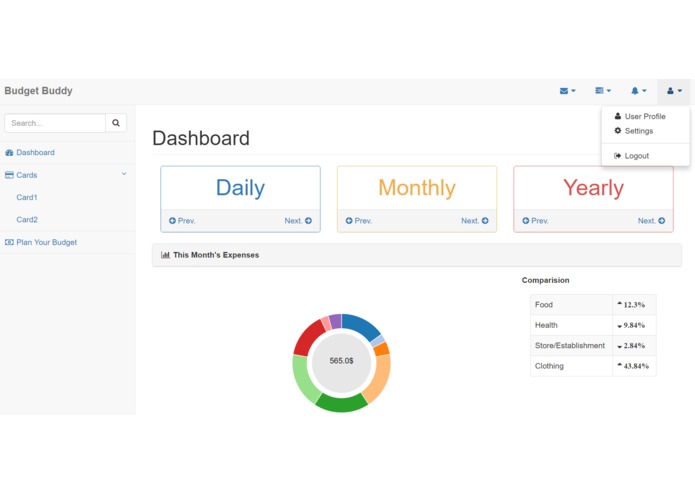The height and width of the screenshot is (494, 695).
Task: Click the Monthly panel right arrow icon
Action: coord(485,221)
